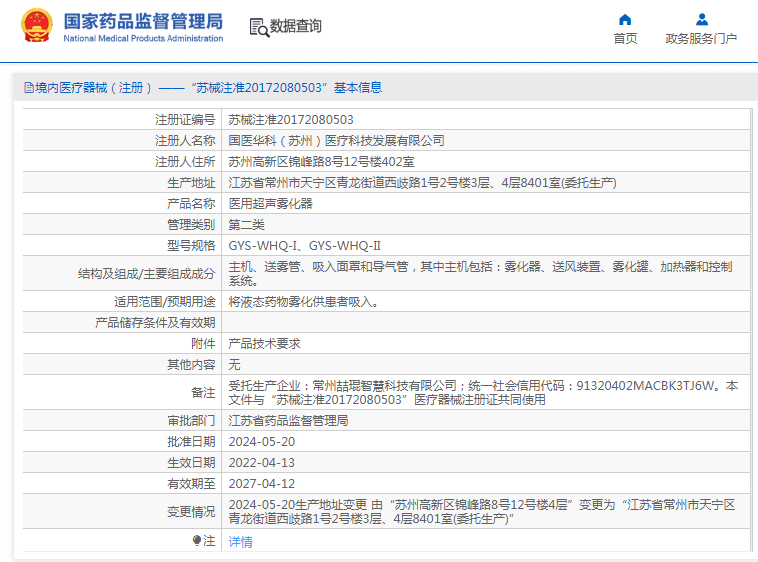Click the 其他内容 label

pyautogui.click(x=191, y=364)
